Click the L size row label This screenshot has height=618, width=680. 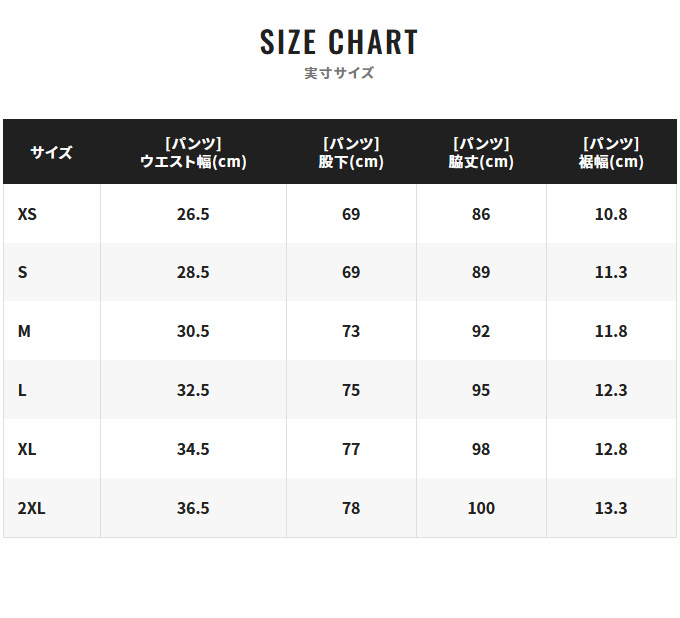pos(22,390)
